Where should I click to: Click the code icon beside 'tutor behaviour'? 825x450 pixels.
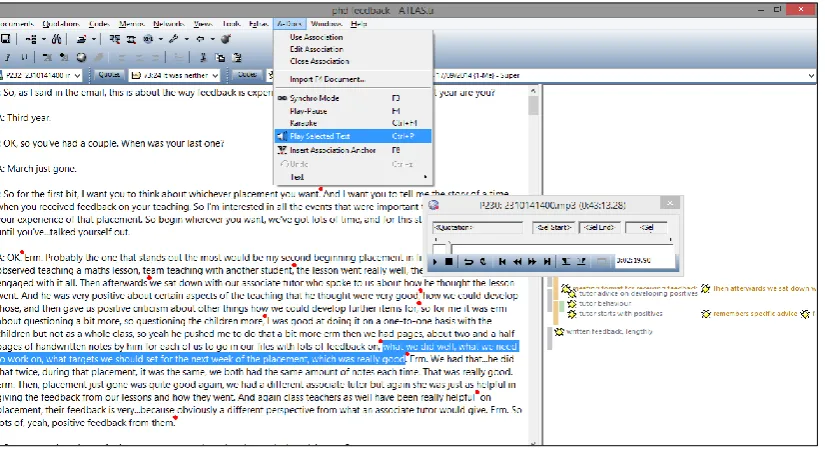click(571, 304)
